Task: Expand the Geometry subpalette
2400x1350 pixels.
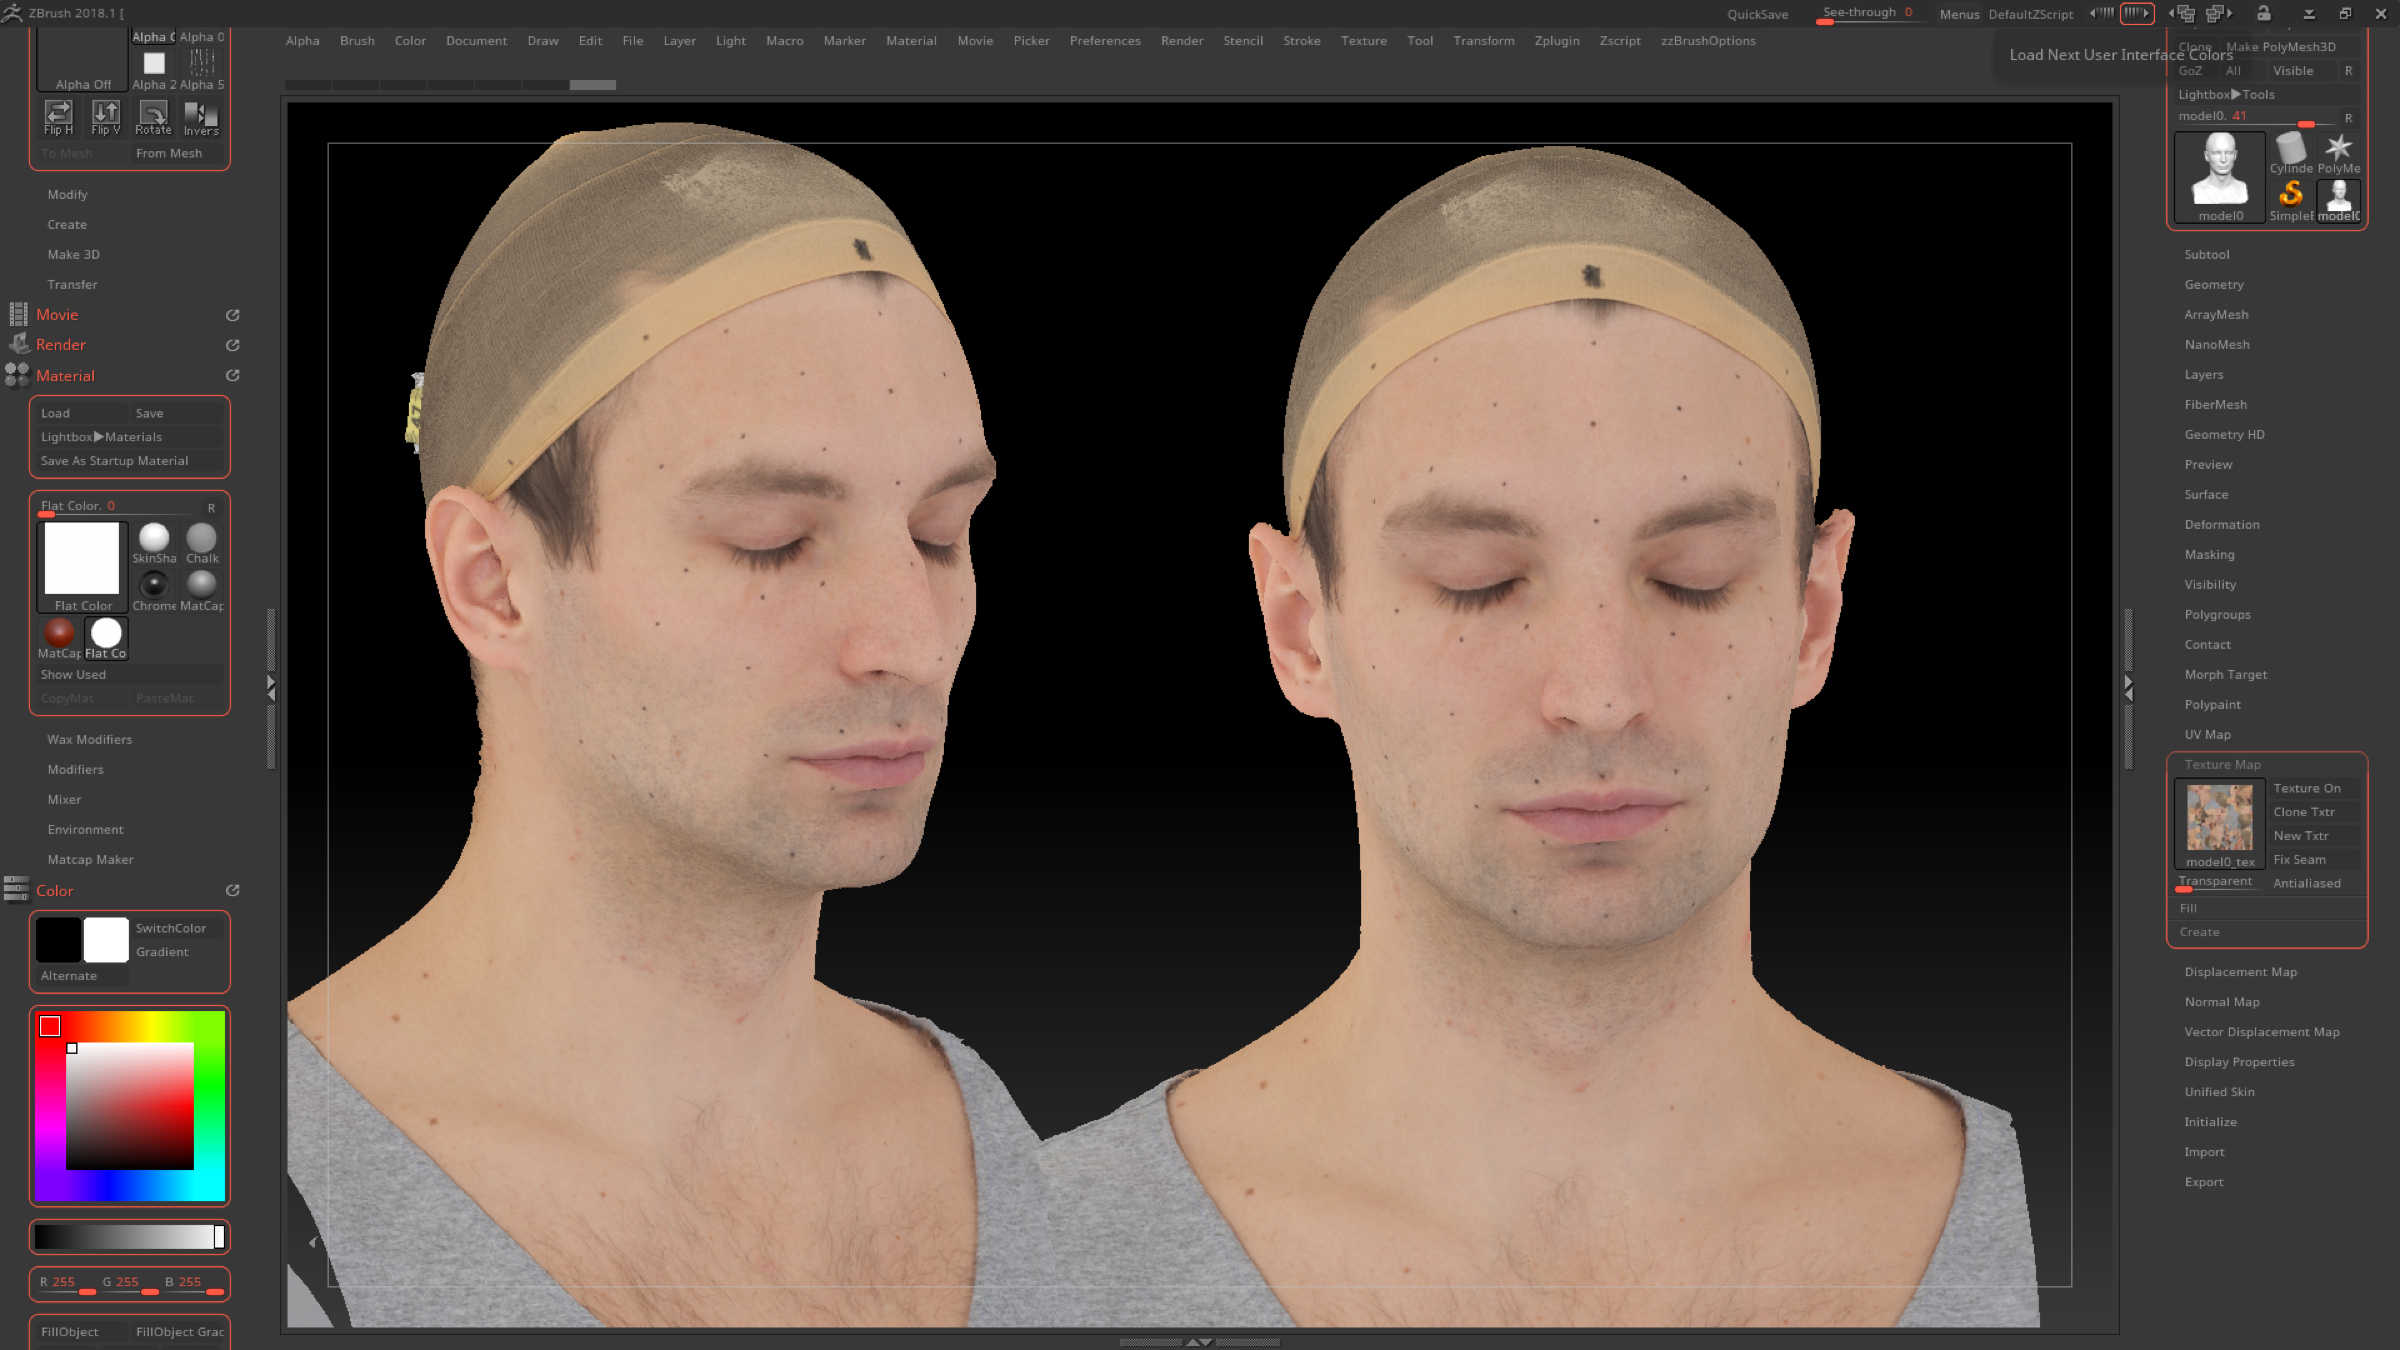Action: [2213, 285]
